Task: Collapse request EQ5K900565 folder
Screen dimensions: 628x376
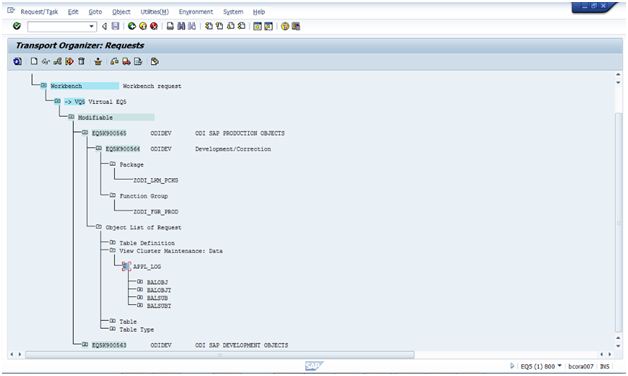Action: pyautogui.click(x=85, y=133)
